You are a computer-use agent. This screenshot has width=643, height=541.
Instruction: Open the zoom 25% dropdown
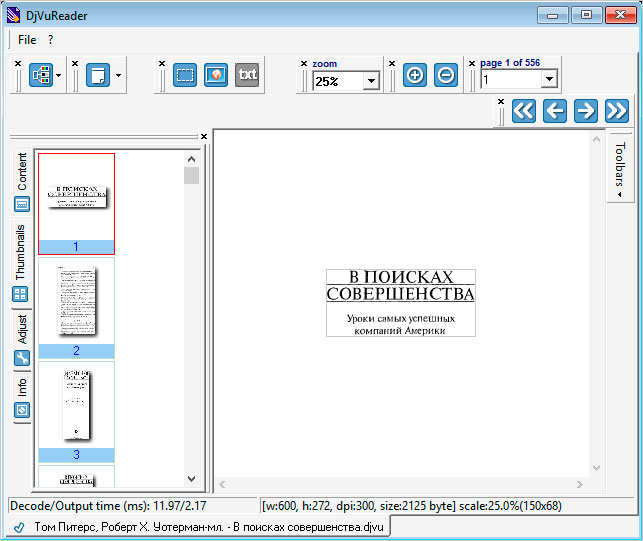click(x=372, y=81)
